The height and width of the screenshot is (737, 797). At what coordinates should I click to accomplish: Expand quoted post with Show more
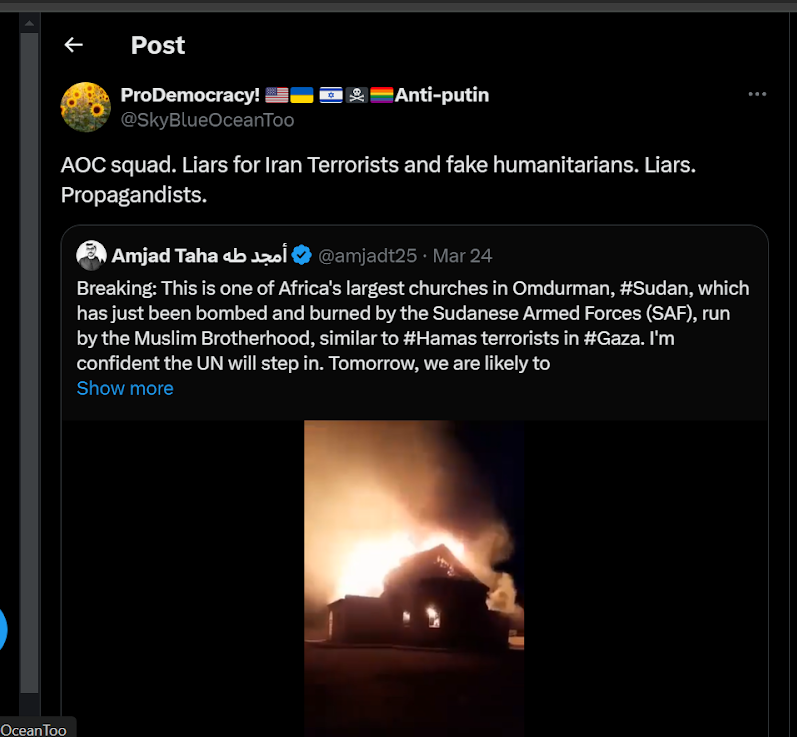click(125, 388)
